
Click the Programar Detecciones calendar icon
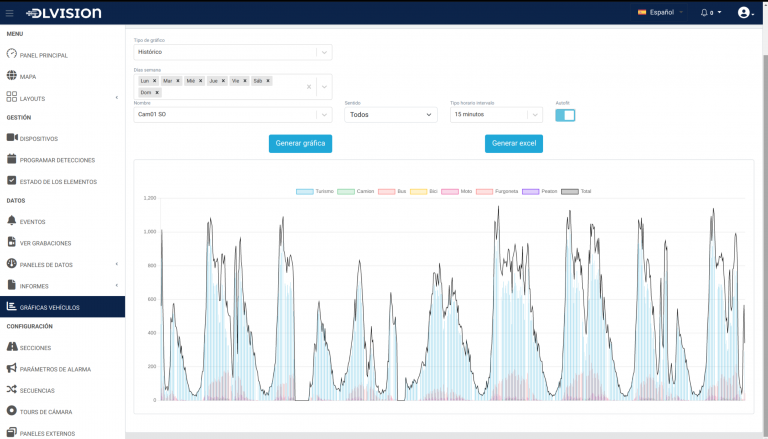(12, 159)
